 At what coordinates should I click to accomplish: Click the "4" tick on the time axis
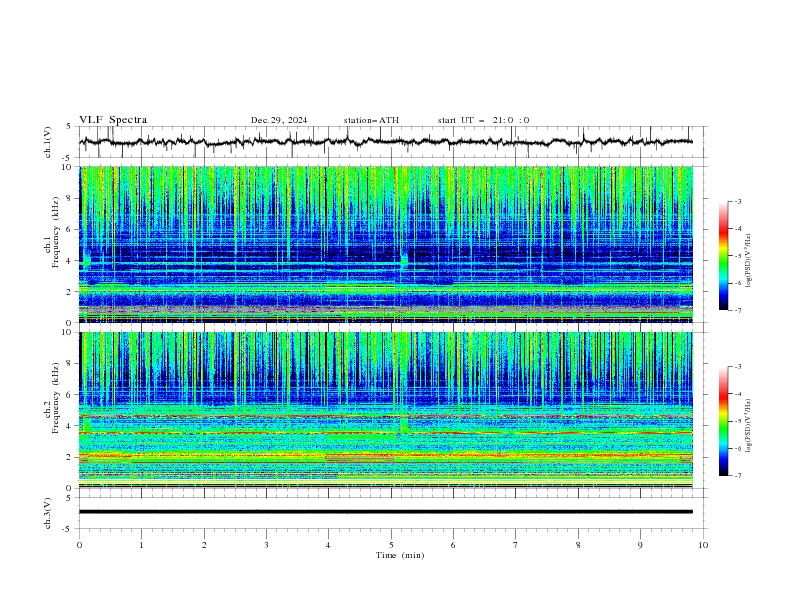[328, 545]
